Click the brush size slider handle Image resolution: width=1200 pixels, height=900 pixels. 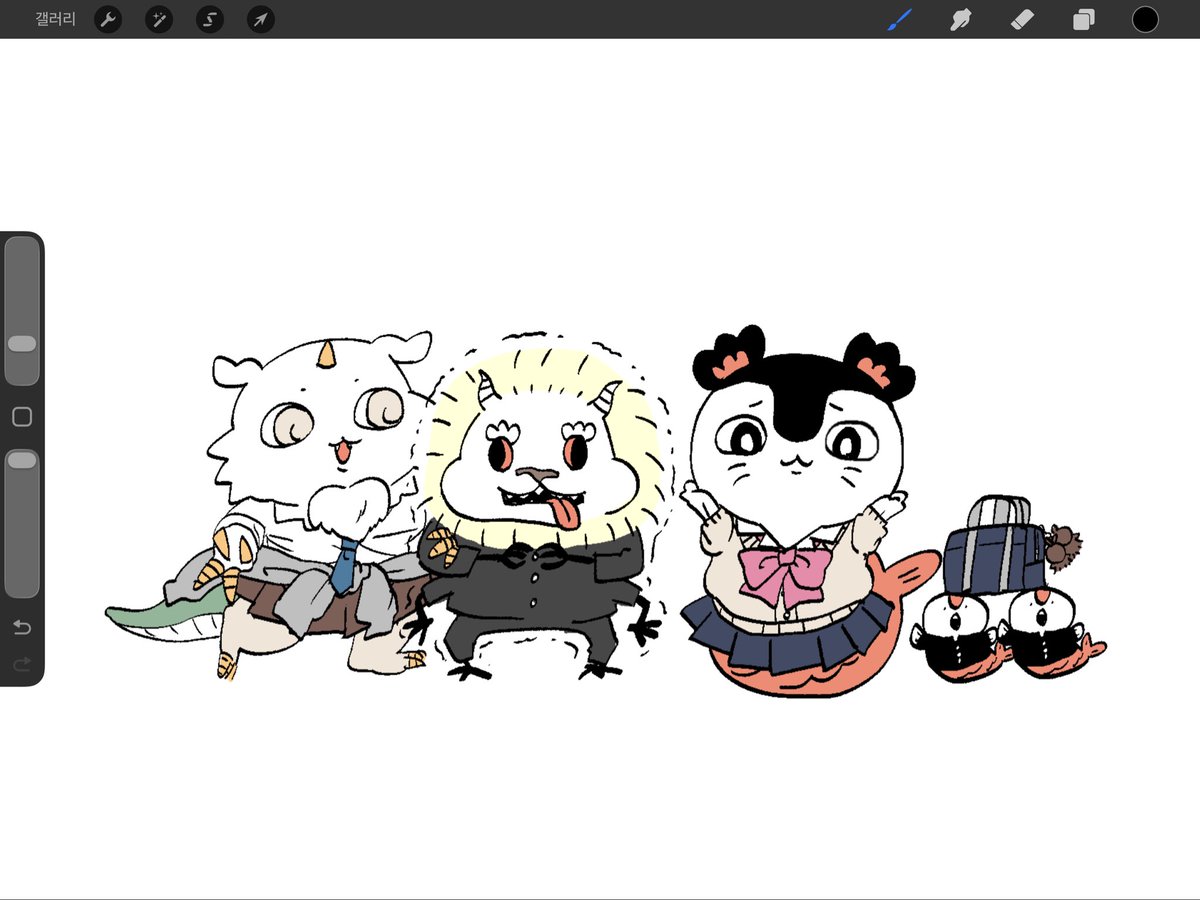22,344
